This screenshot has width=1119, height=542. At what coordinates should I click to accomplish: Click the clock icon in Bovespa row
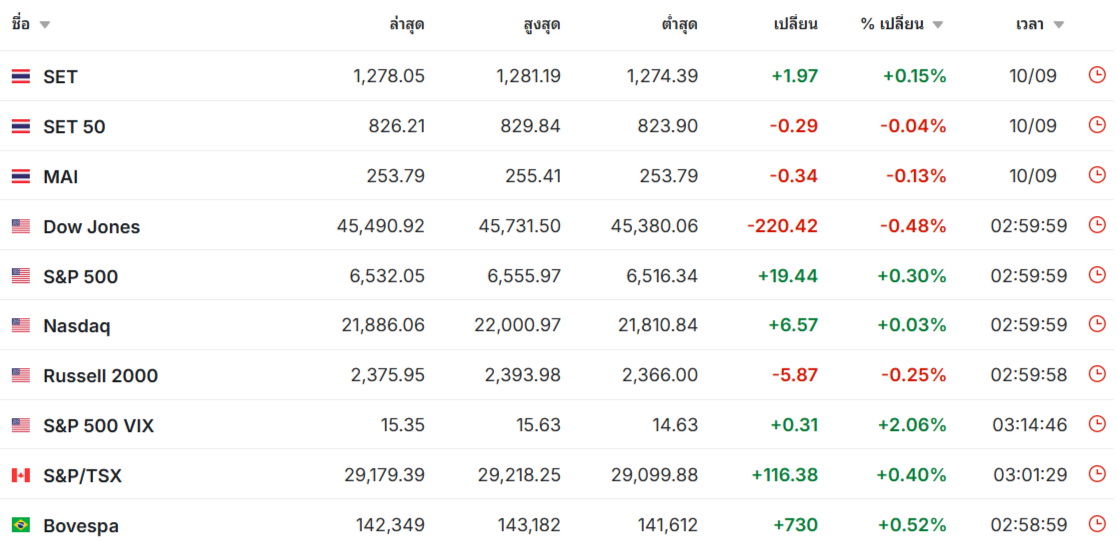click(x=1097, y=524)
